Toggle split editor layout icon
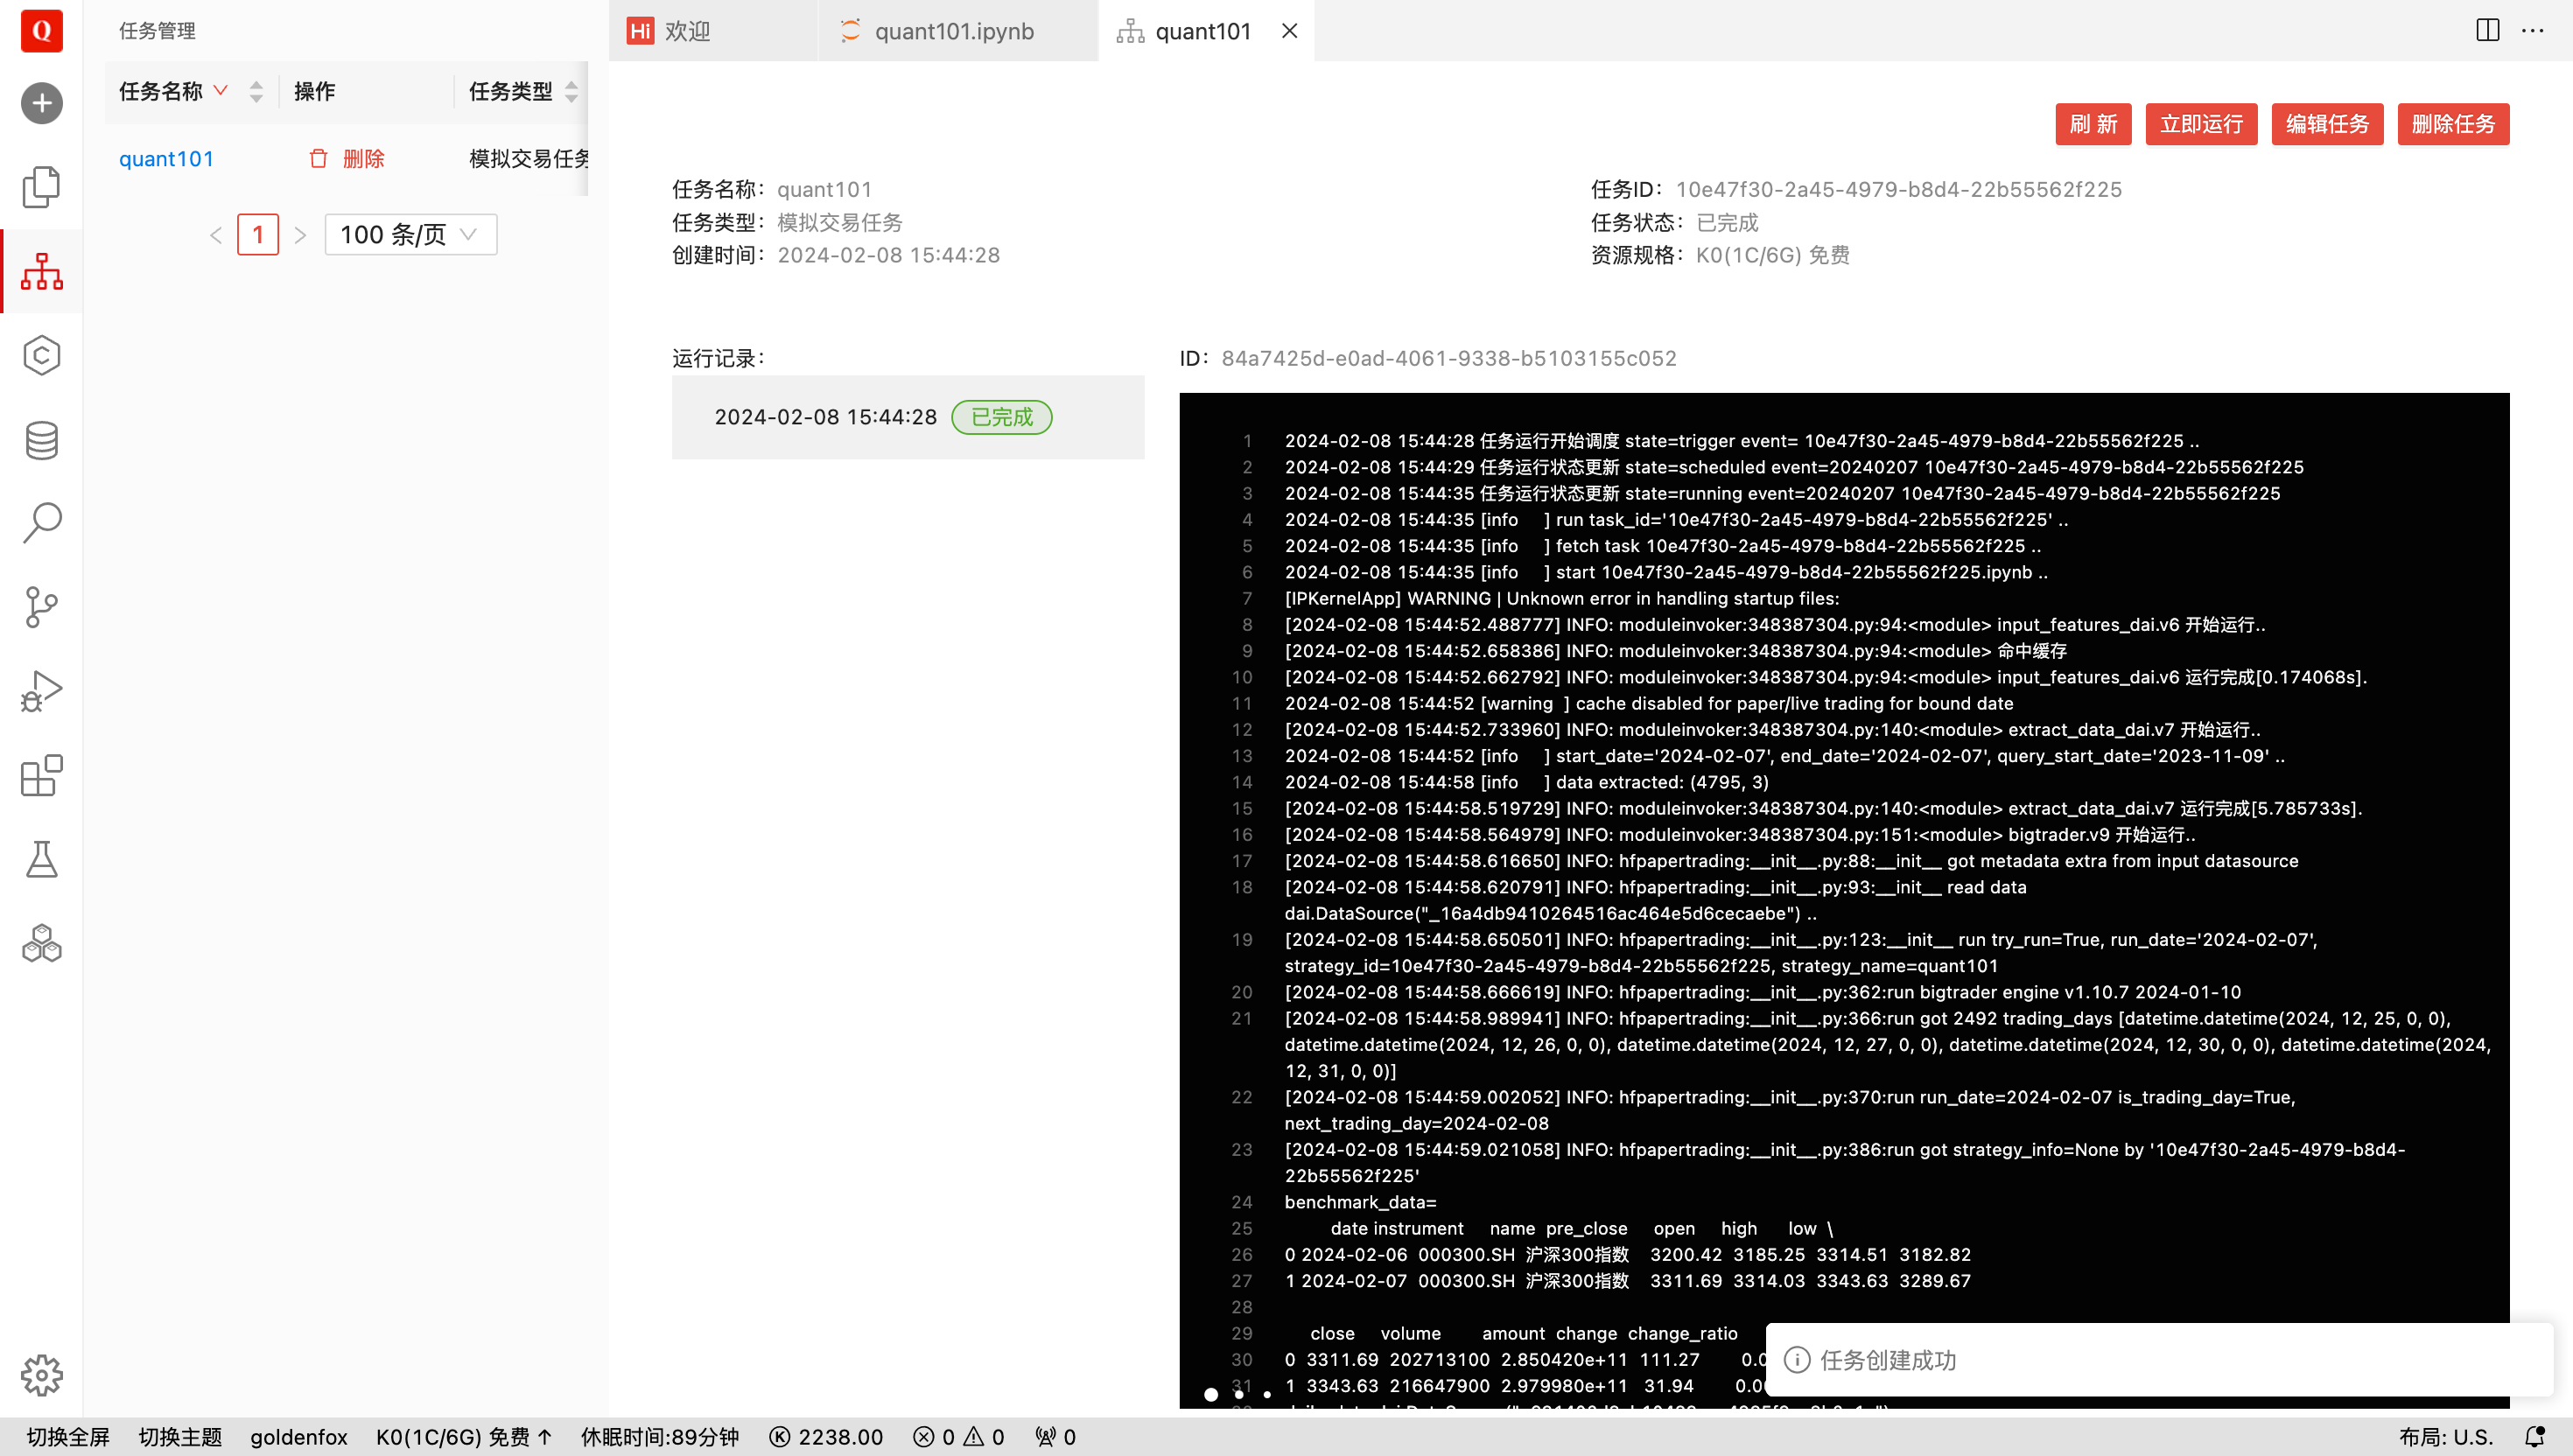This screenshot has height=1456, width=2573. tap(2488, 30)
